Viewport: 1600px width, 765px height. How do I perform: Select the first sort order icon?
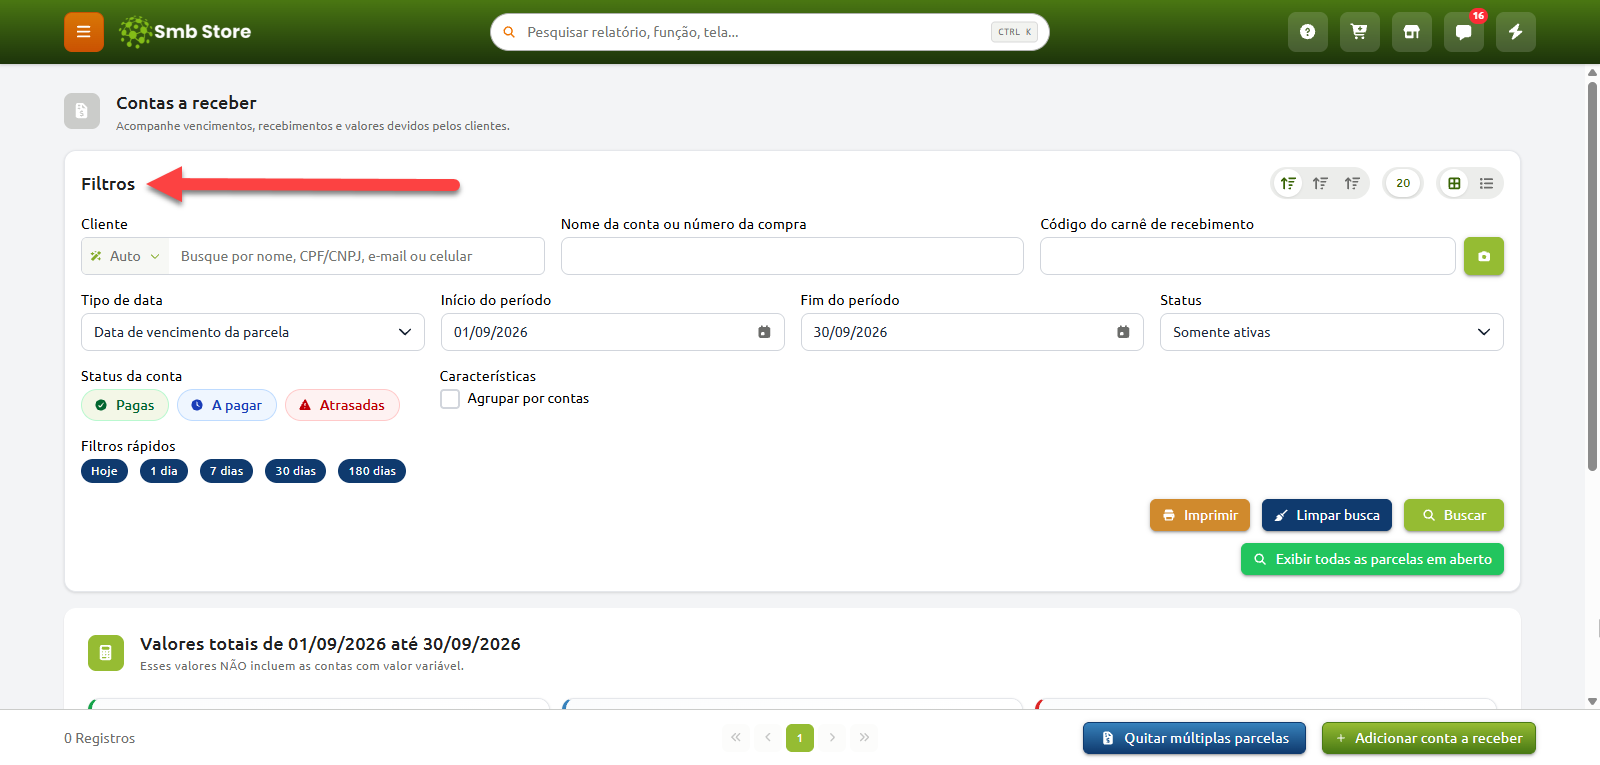pyautogui.click(x=1288, y=183)
